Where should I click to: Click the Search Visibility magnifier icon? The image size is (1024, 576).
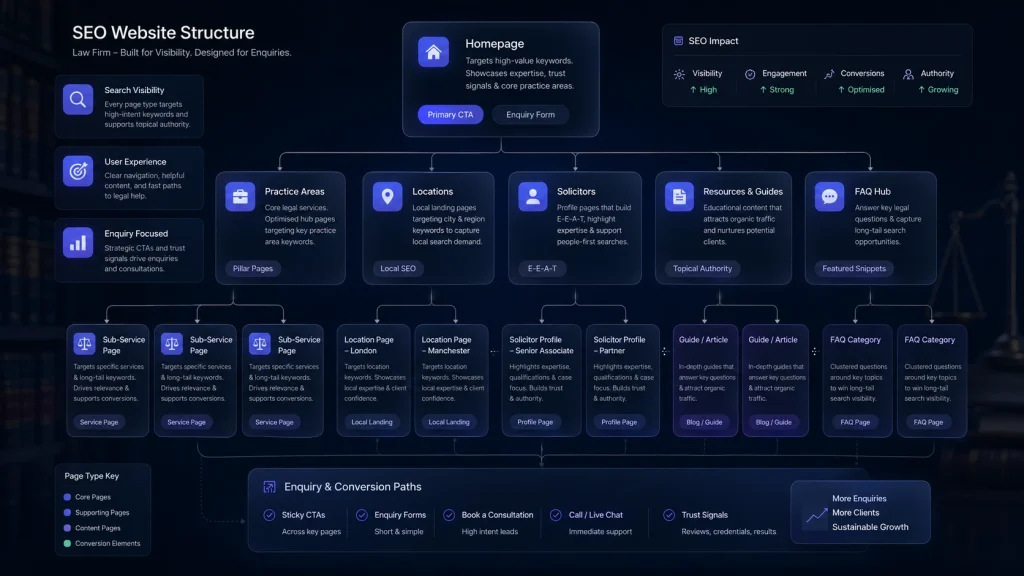[x=78, y=99]
